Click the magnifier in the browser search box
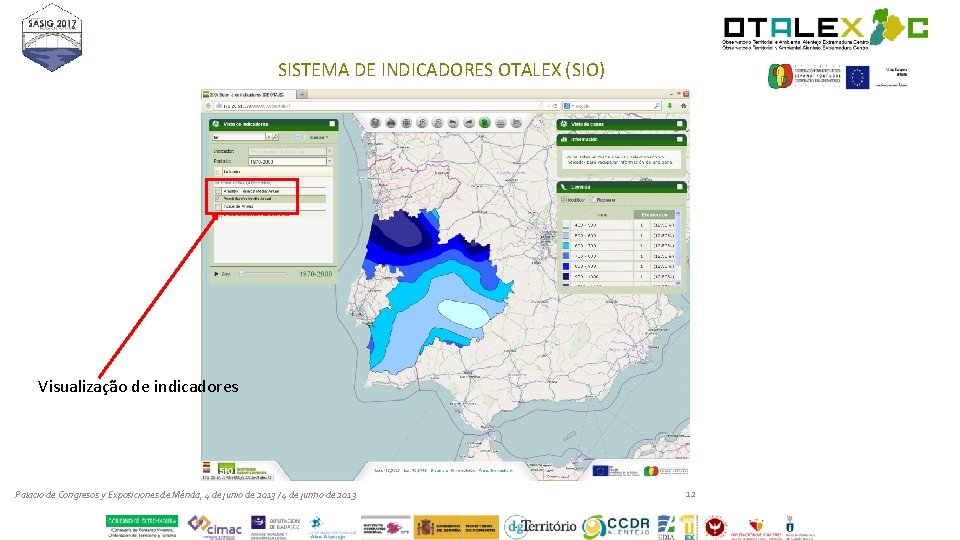The image size is (960, 540). click(657, 106)
